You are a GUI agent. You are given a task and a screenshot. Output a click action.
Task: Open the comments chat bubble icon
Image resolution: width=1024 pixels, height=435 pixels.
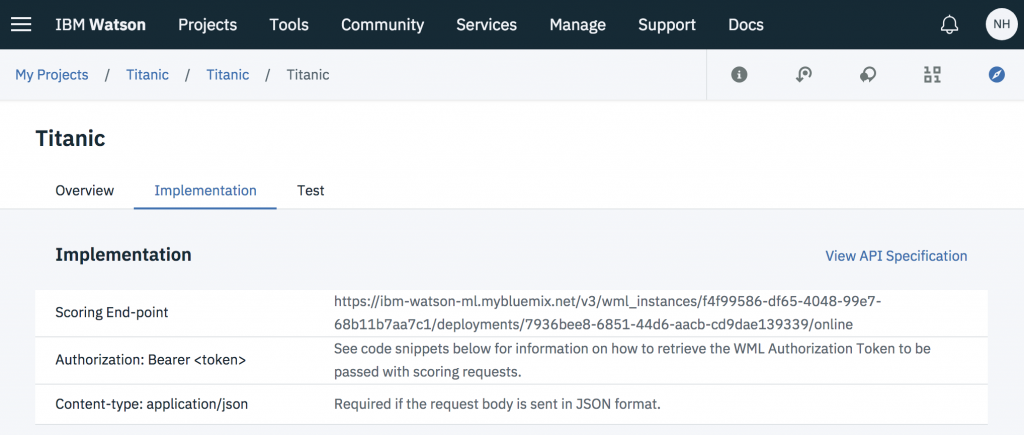point(868,75)
